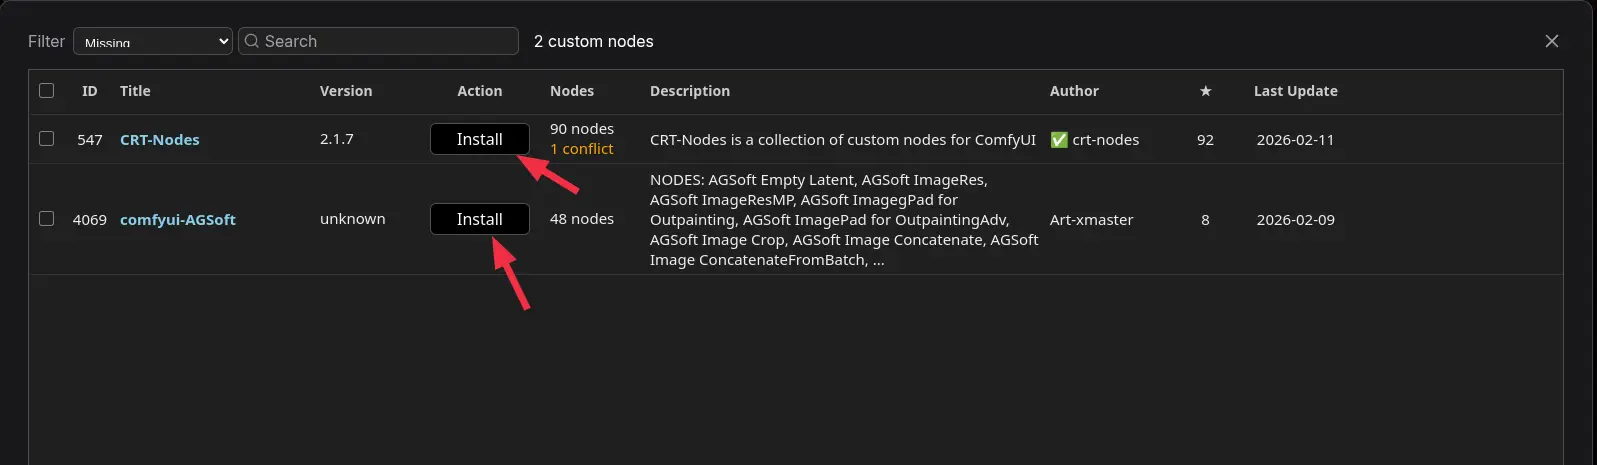Open the comfyui-AGSoft title link

[178, 220]
